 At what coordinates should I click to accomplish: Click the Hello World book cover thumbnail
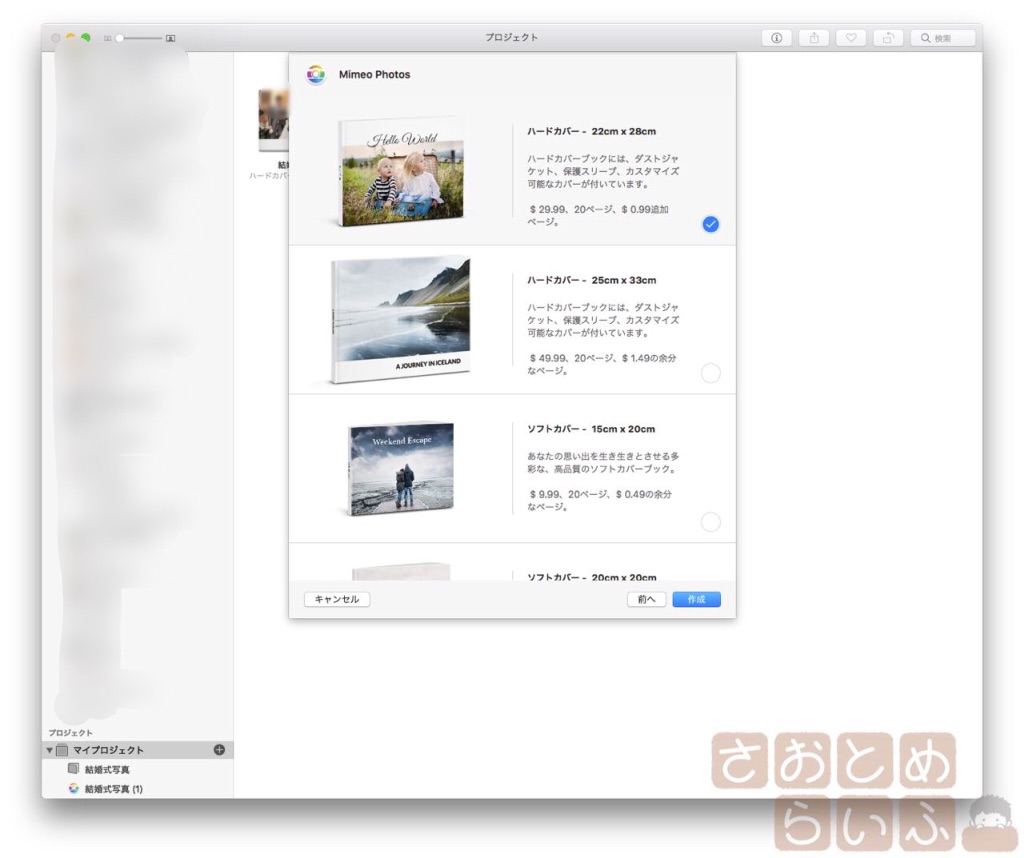[401, 172]
